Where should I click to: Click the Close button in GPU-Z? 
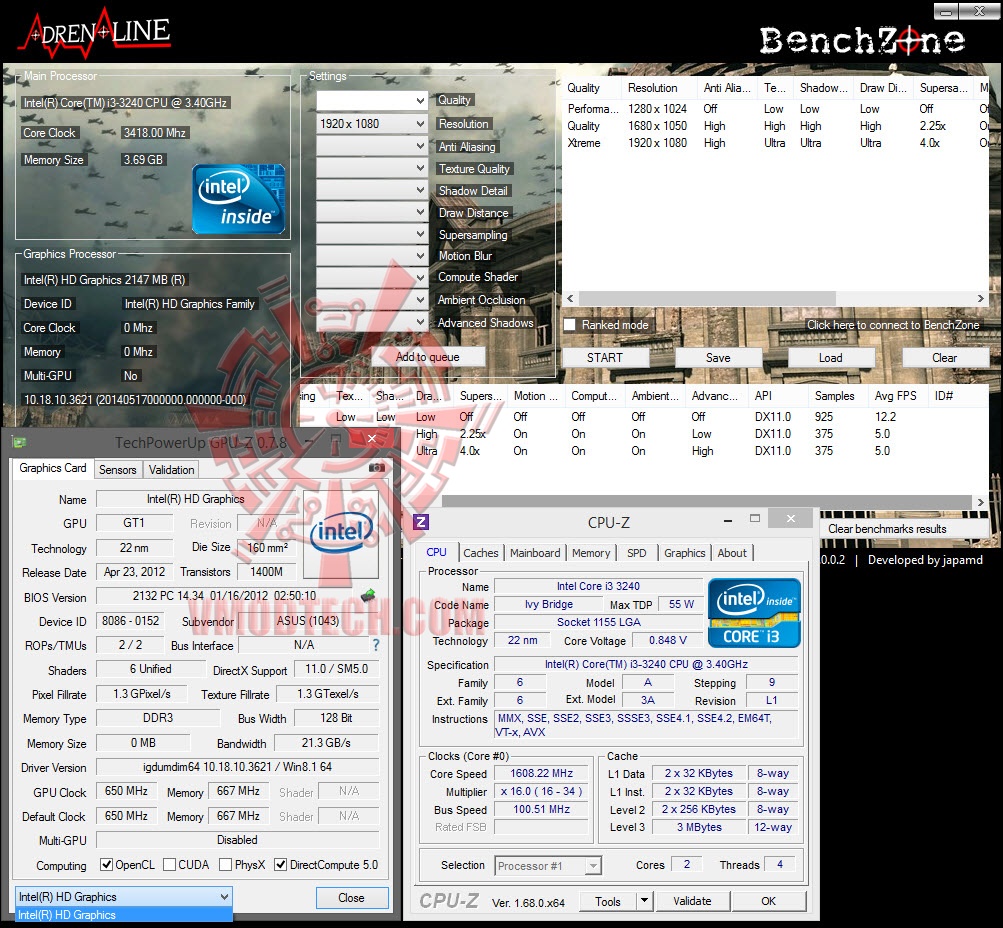click(x=351, y=897)
